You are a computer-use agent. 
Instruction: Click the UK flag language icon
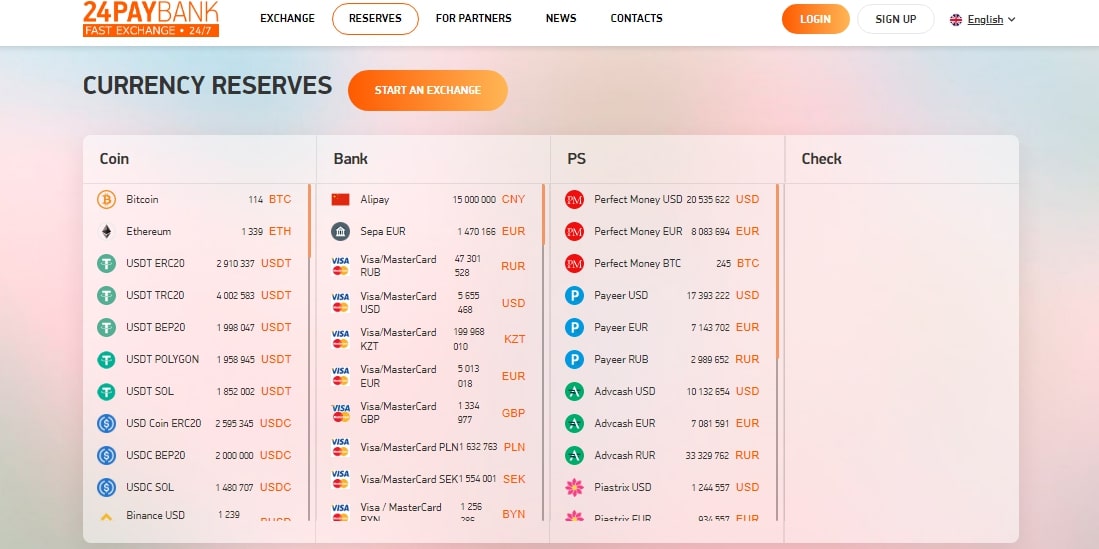[956, 20]
